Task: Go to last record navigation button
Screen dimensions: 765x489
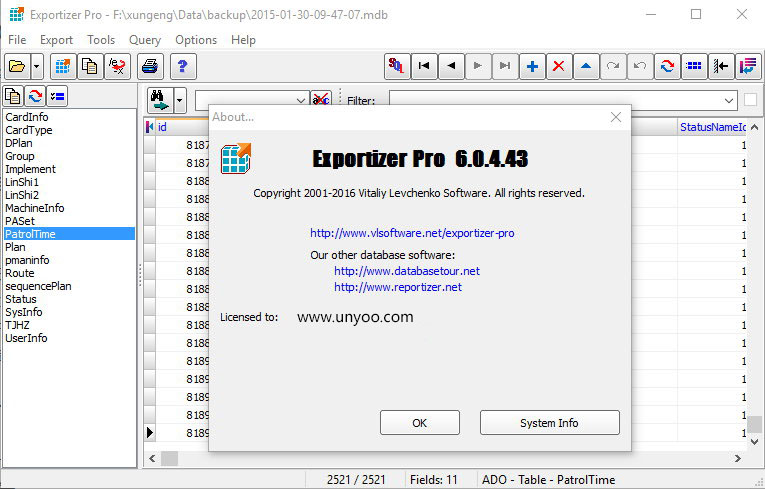Action: [505, 66]
